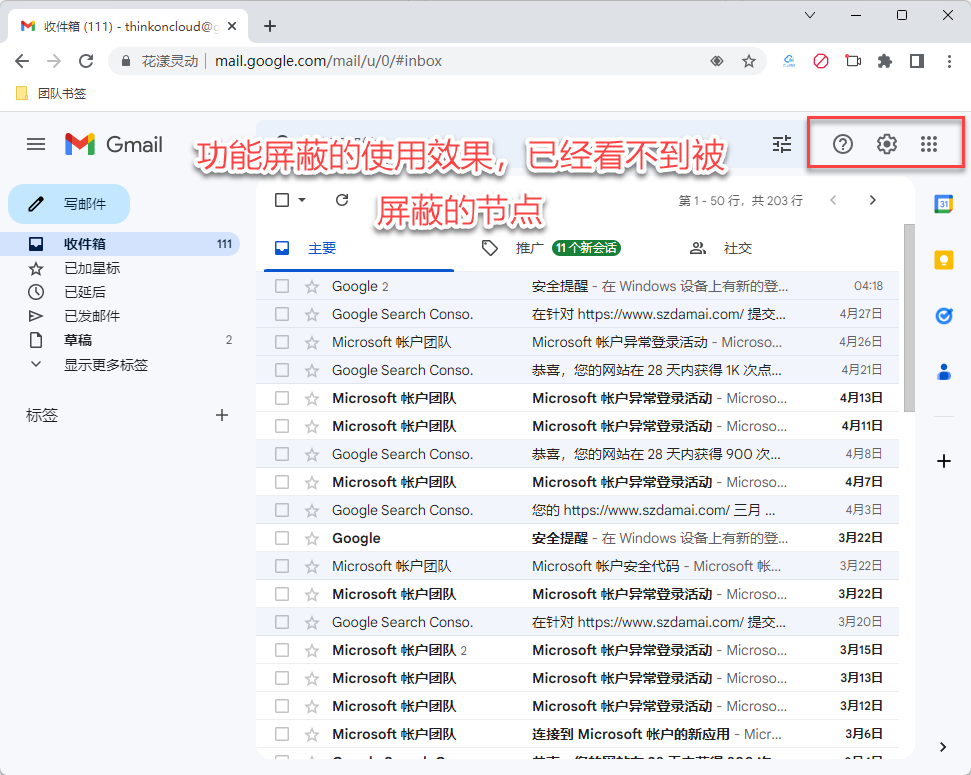Image resolution: width=971 pixels, height=775 pixels.
Task: Open 已发邮件 folder
Action: point(92,316)
